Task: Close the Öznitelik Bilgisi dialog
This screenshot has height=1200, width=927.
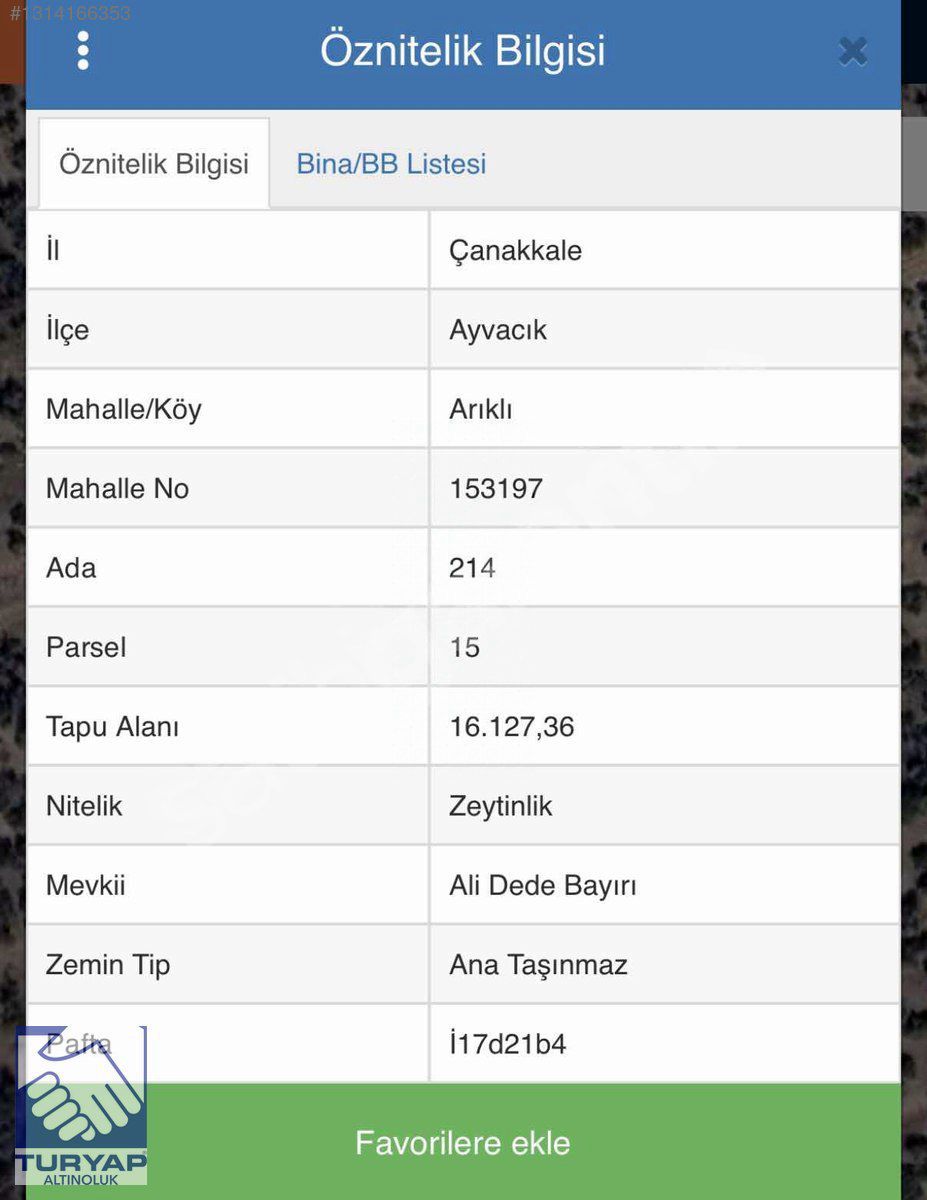Action: [853, 51]
